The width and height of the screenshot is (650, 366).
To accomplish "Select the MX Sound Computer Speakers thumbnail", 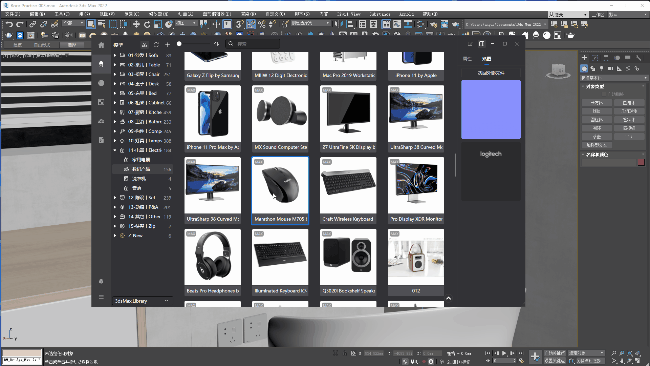I will point(280,119).
